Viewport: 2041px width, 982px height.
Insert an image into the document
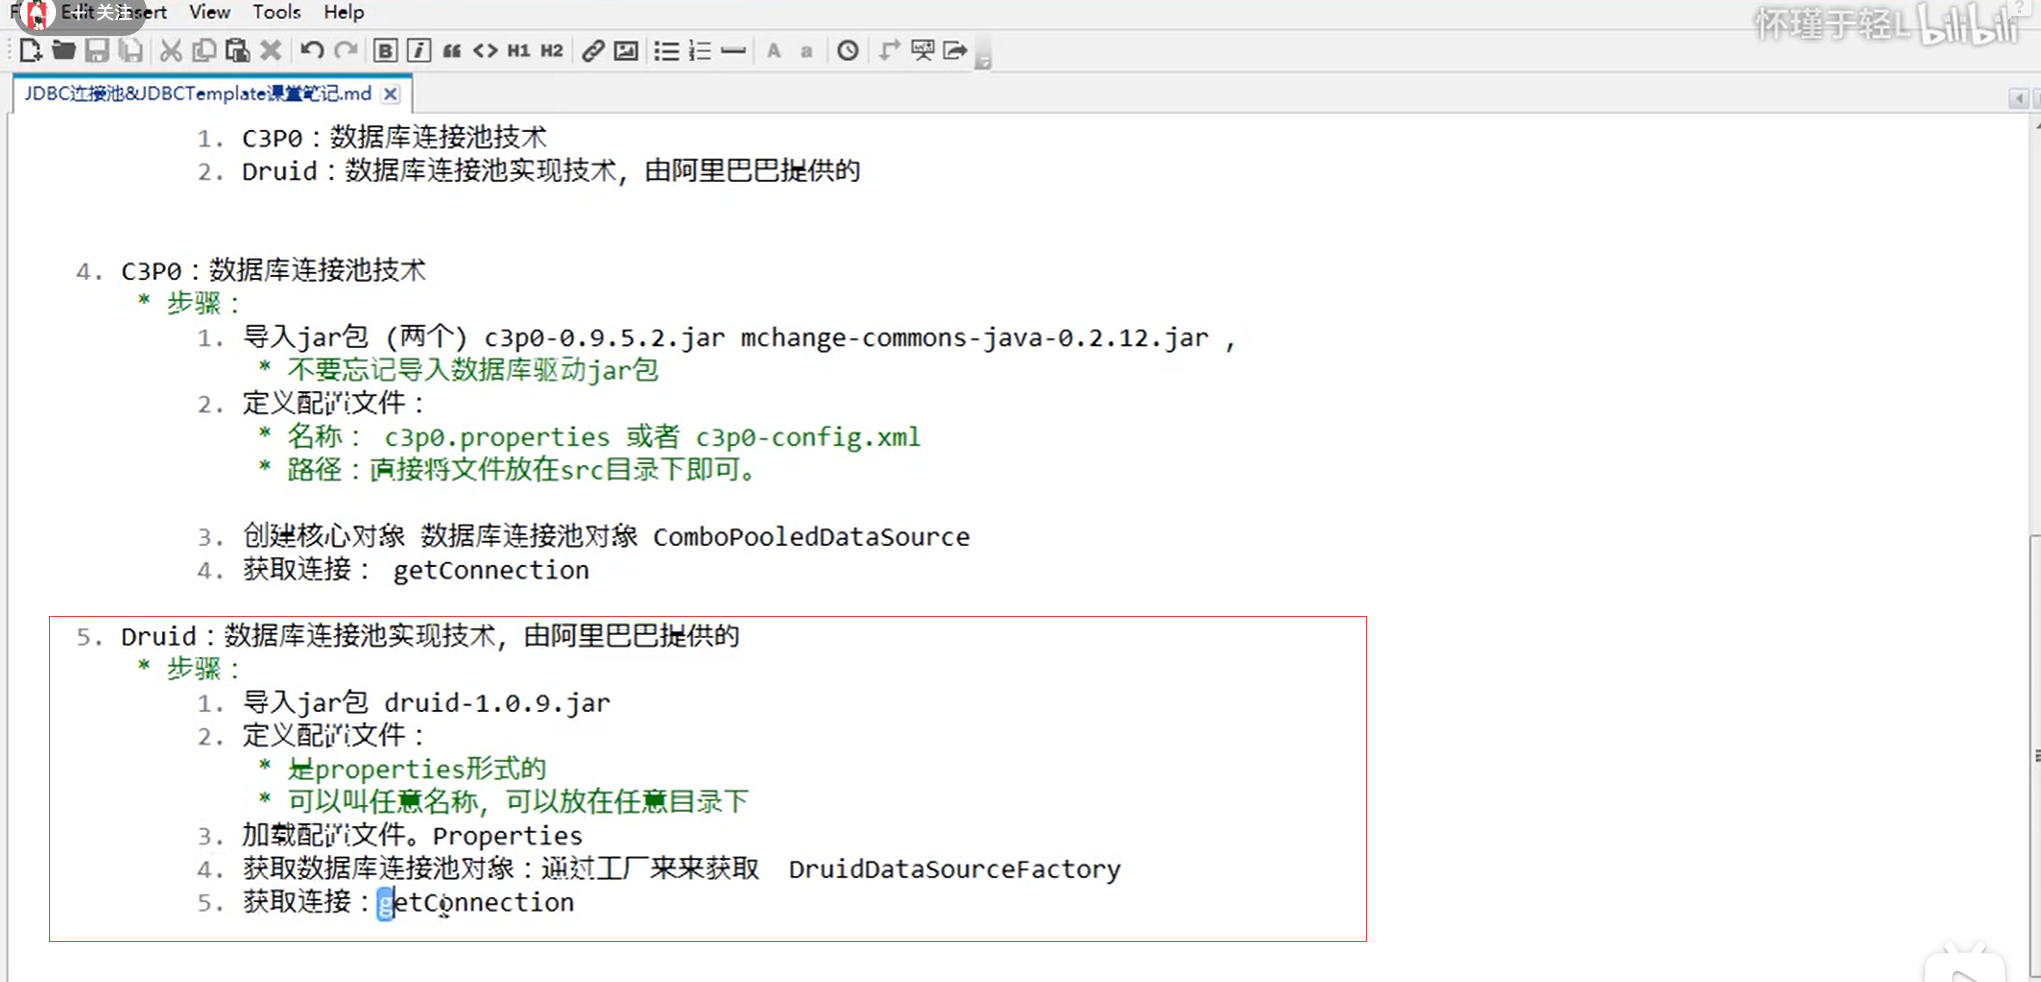(x=625, y=50)
